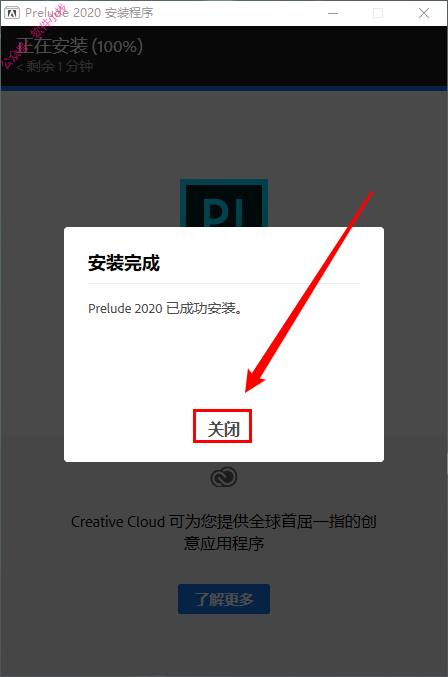Image resolution: width=448 pixels, height=677 pixels.
Task: Click the 意应用程序 second promo text line
Action: pos(224,543)
